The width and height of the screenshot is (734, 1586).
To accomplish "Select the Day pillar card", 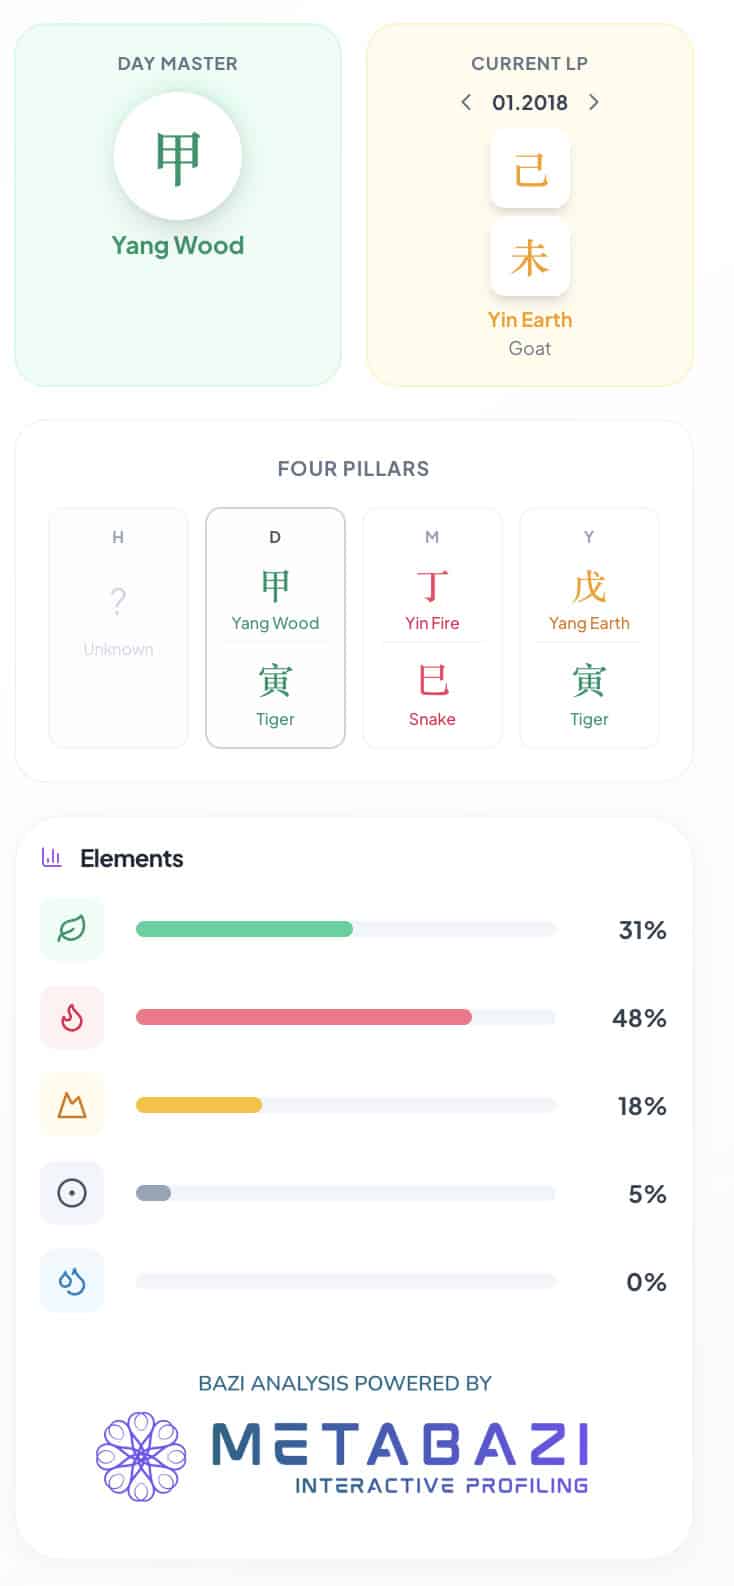I will click(x=275, y=627).
